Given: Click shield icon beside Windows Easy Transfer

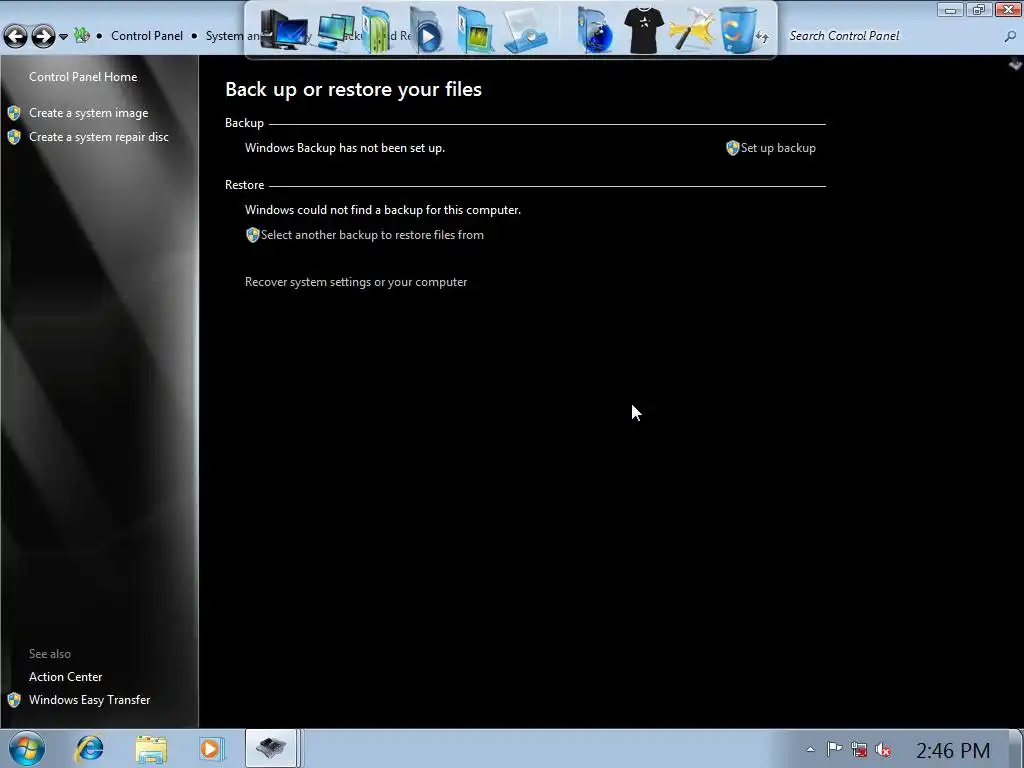Looking at the screenshot, I should 14,700.
